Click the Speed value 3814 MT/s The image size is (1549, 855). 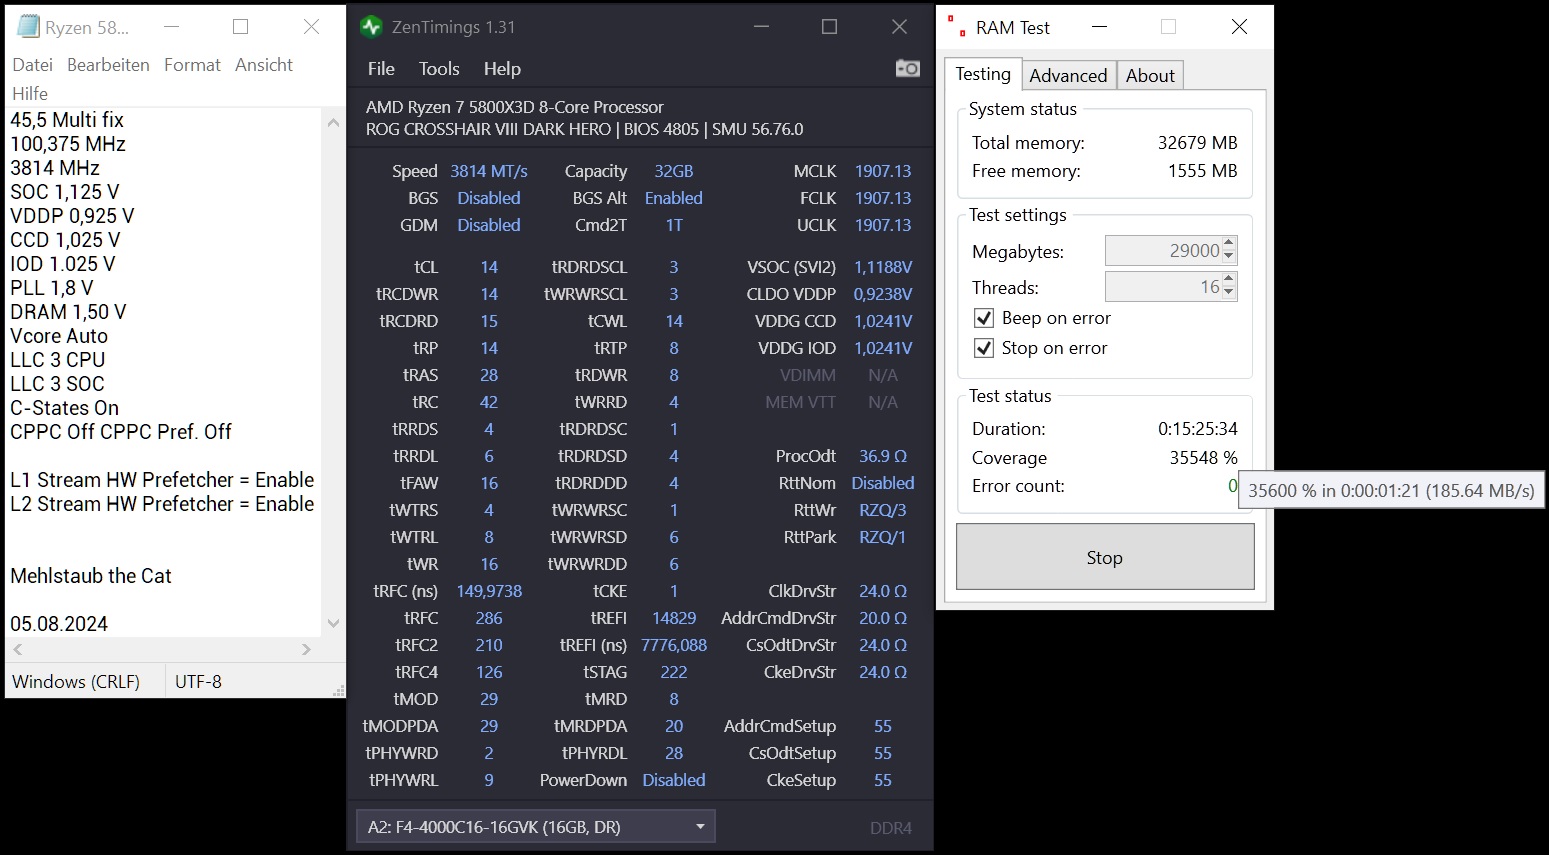[489, 171]
